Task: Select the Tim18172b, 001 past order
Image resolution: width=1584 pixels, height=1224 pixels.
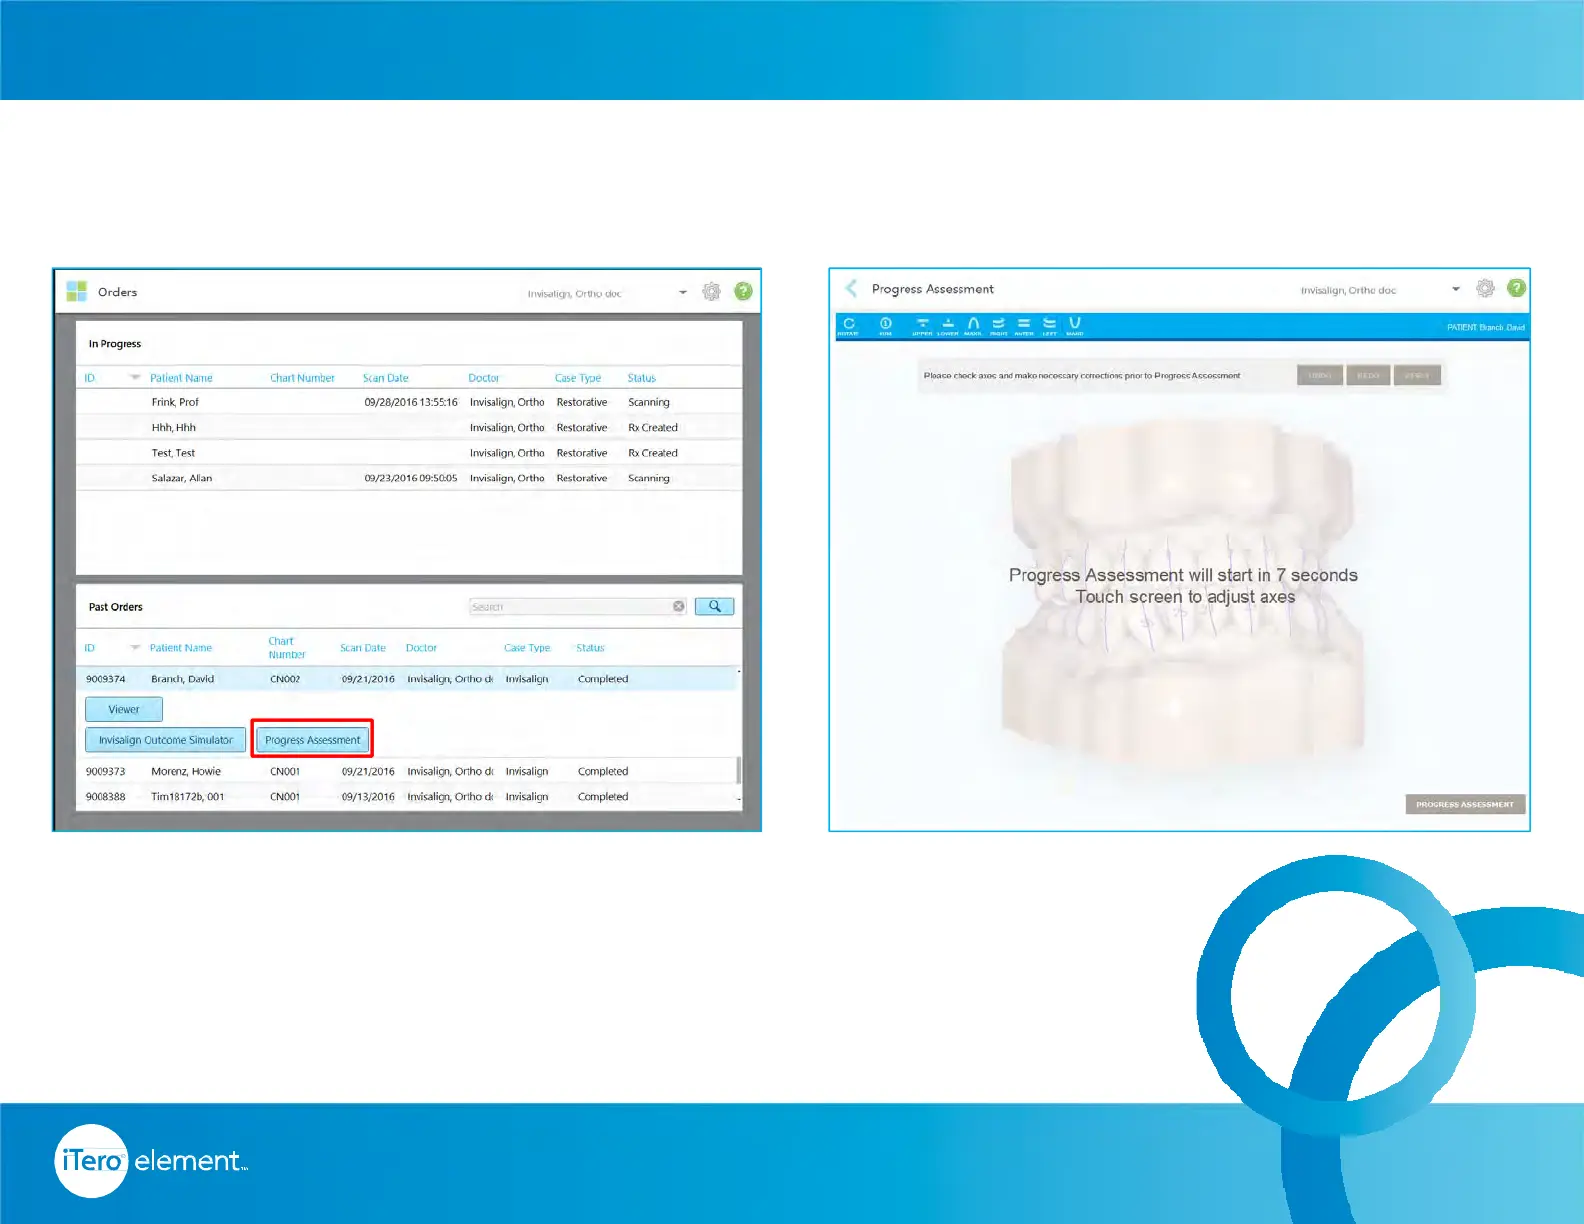Action: (x=407, y=797)
